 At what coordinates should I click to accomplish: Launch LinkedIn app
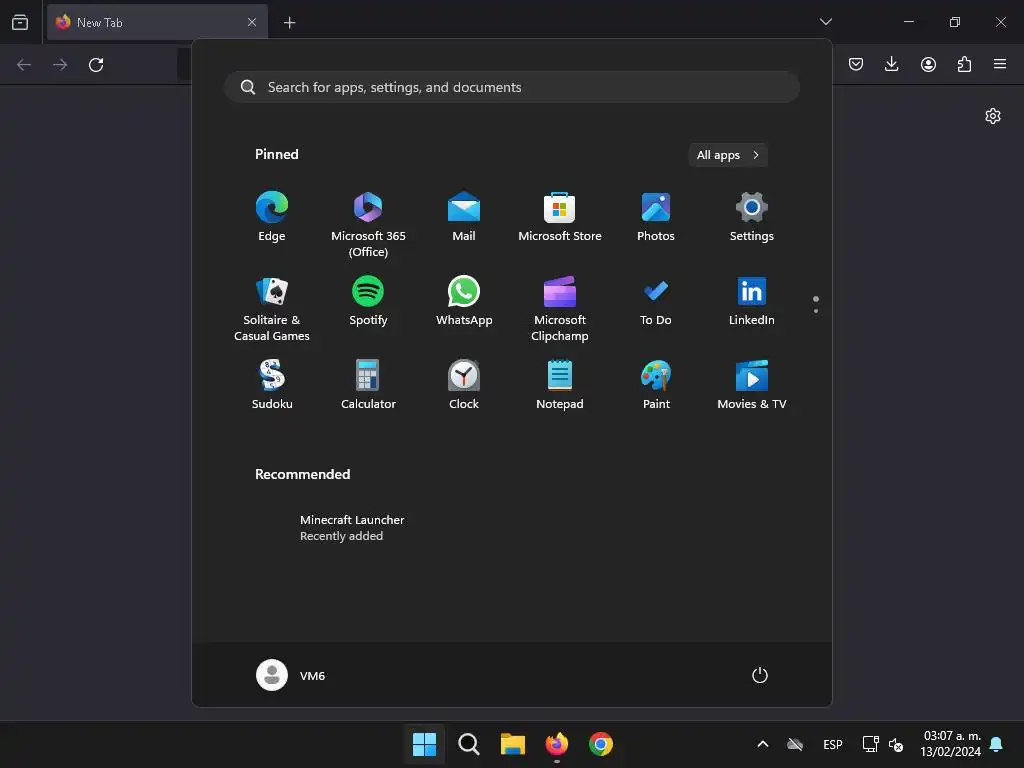[x=752, y=302]
